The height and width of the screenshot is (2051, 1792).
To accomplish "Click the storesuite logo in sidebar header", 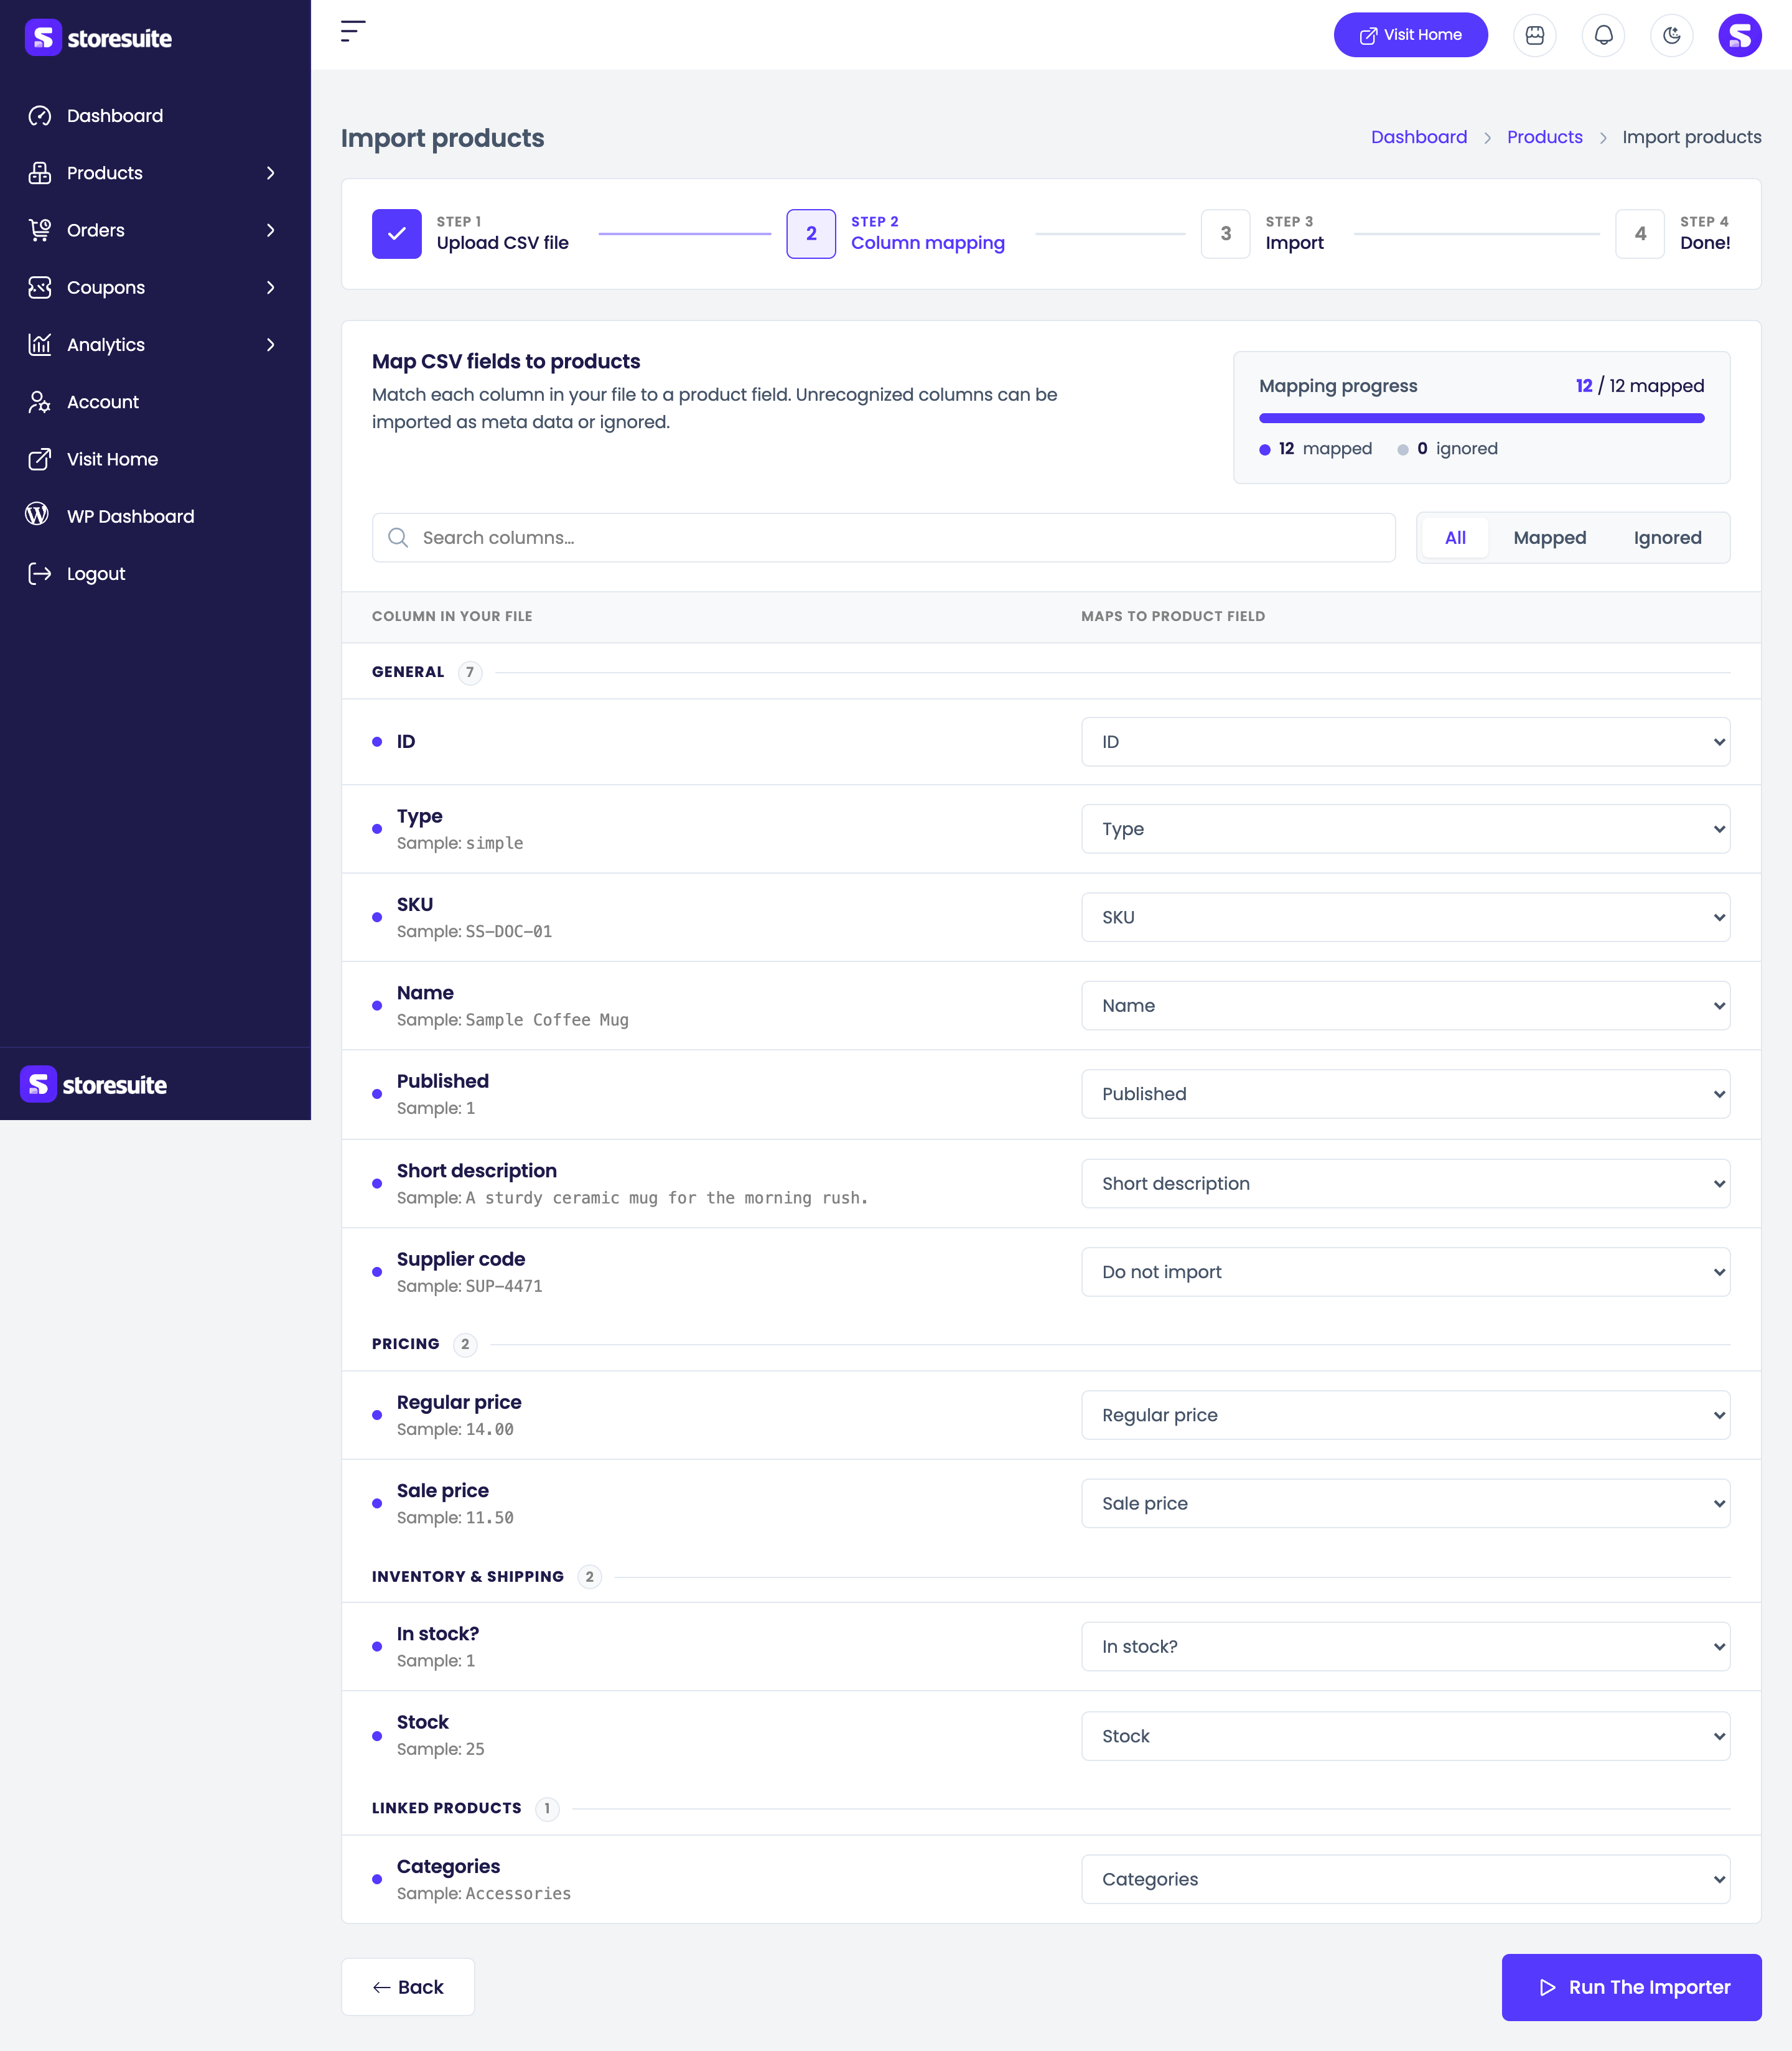I will pos(98,38).
